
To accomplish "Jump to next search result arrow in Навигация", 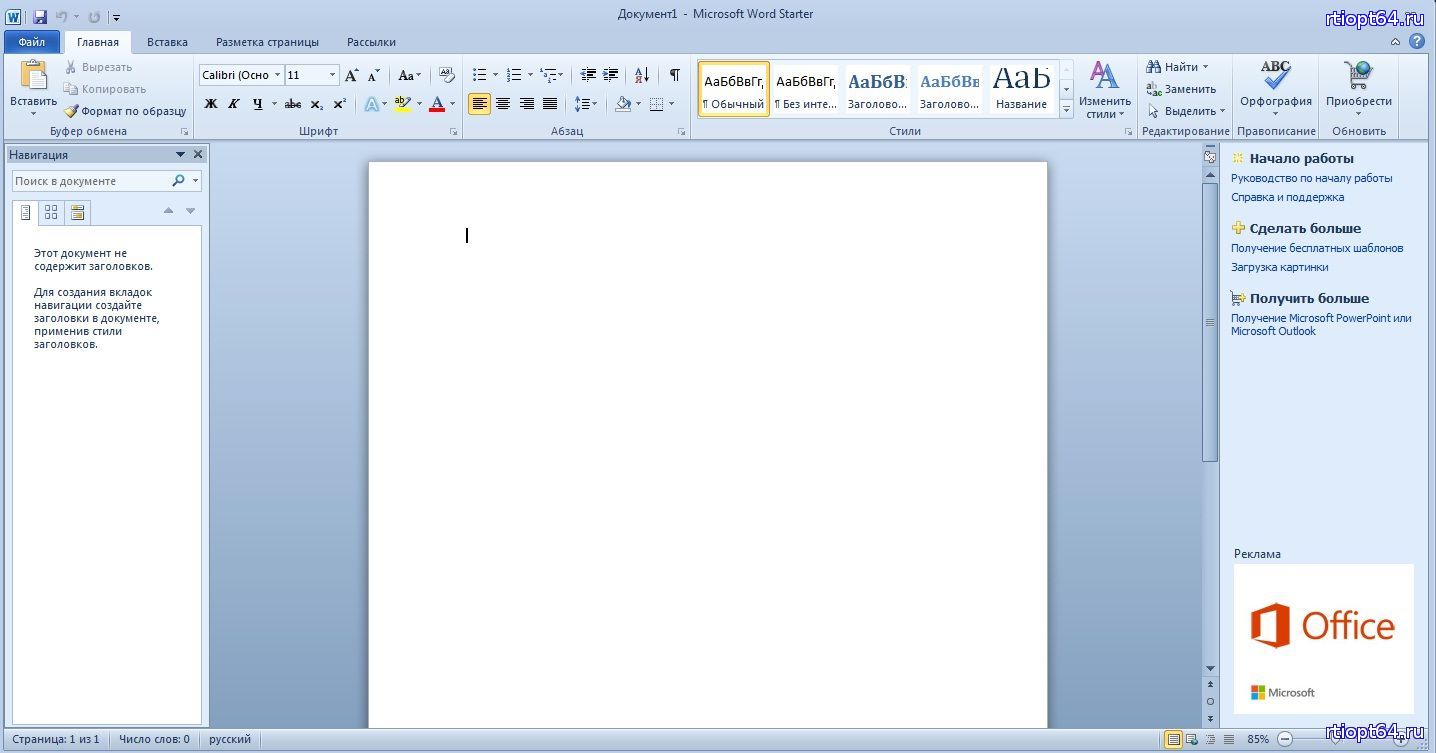I will (190, 211).
